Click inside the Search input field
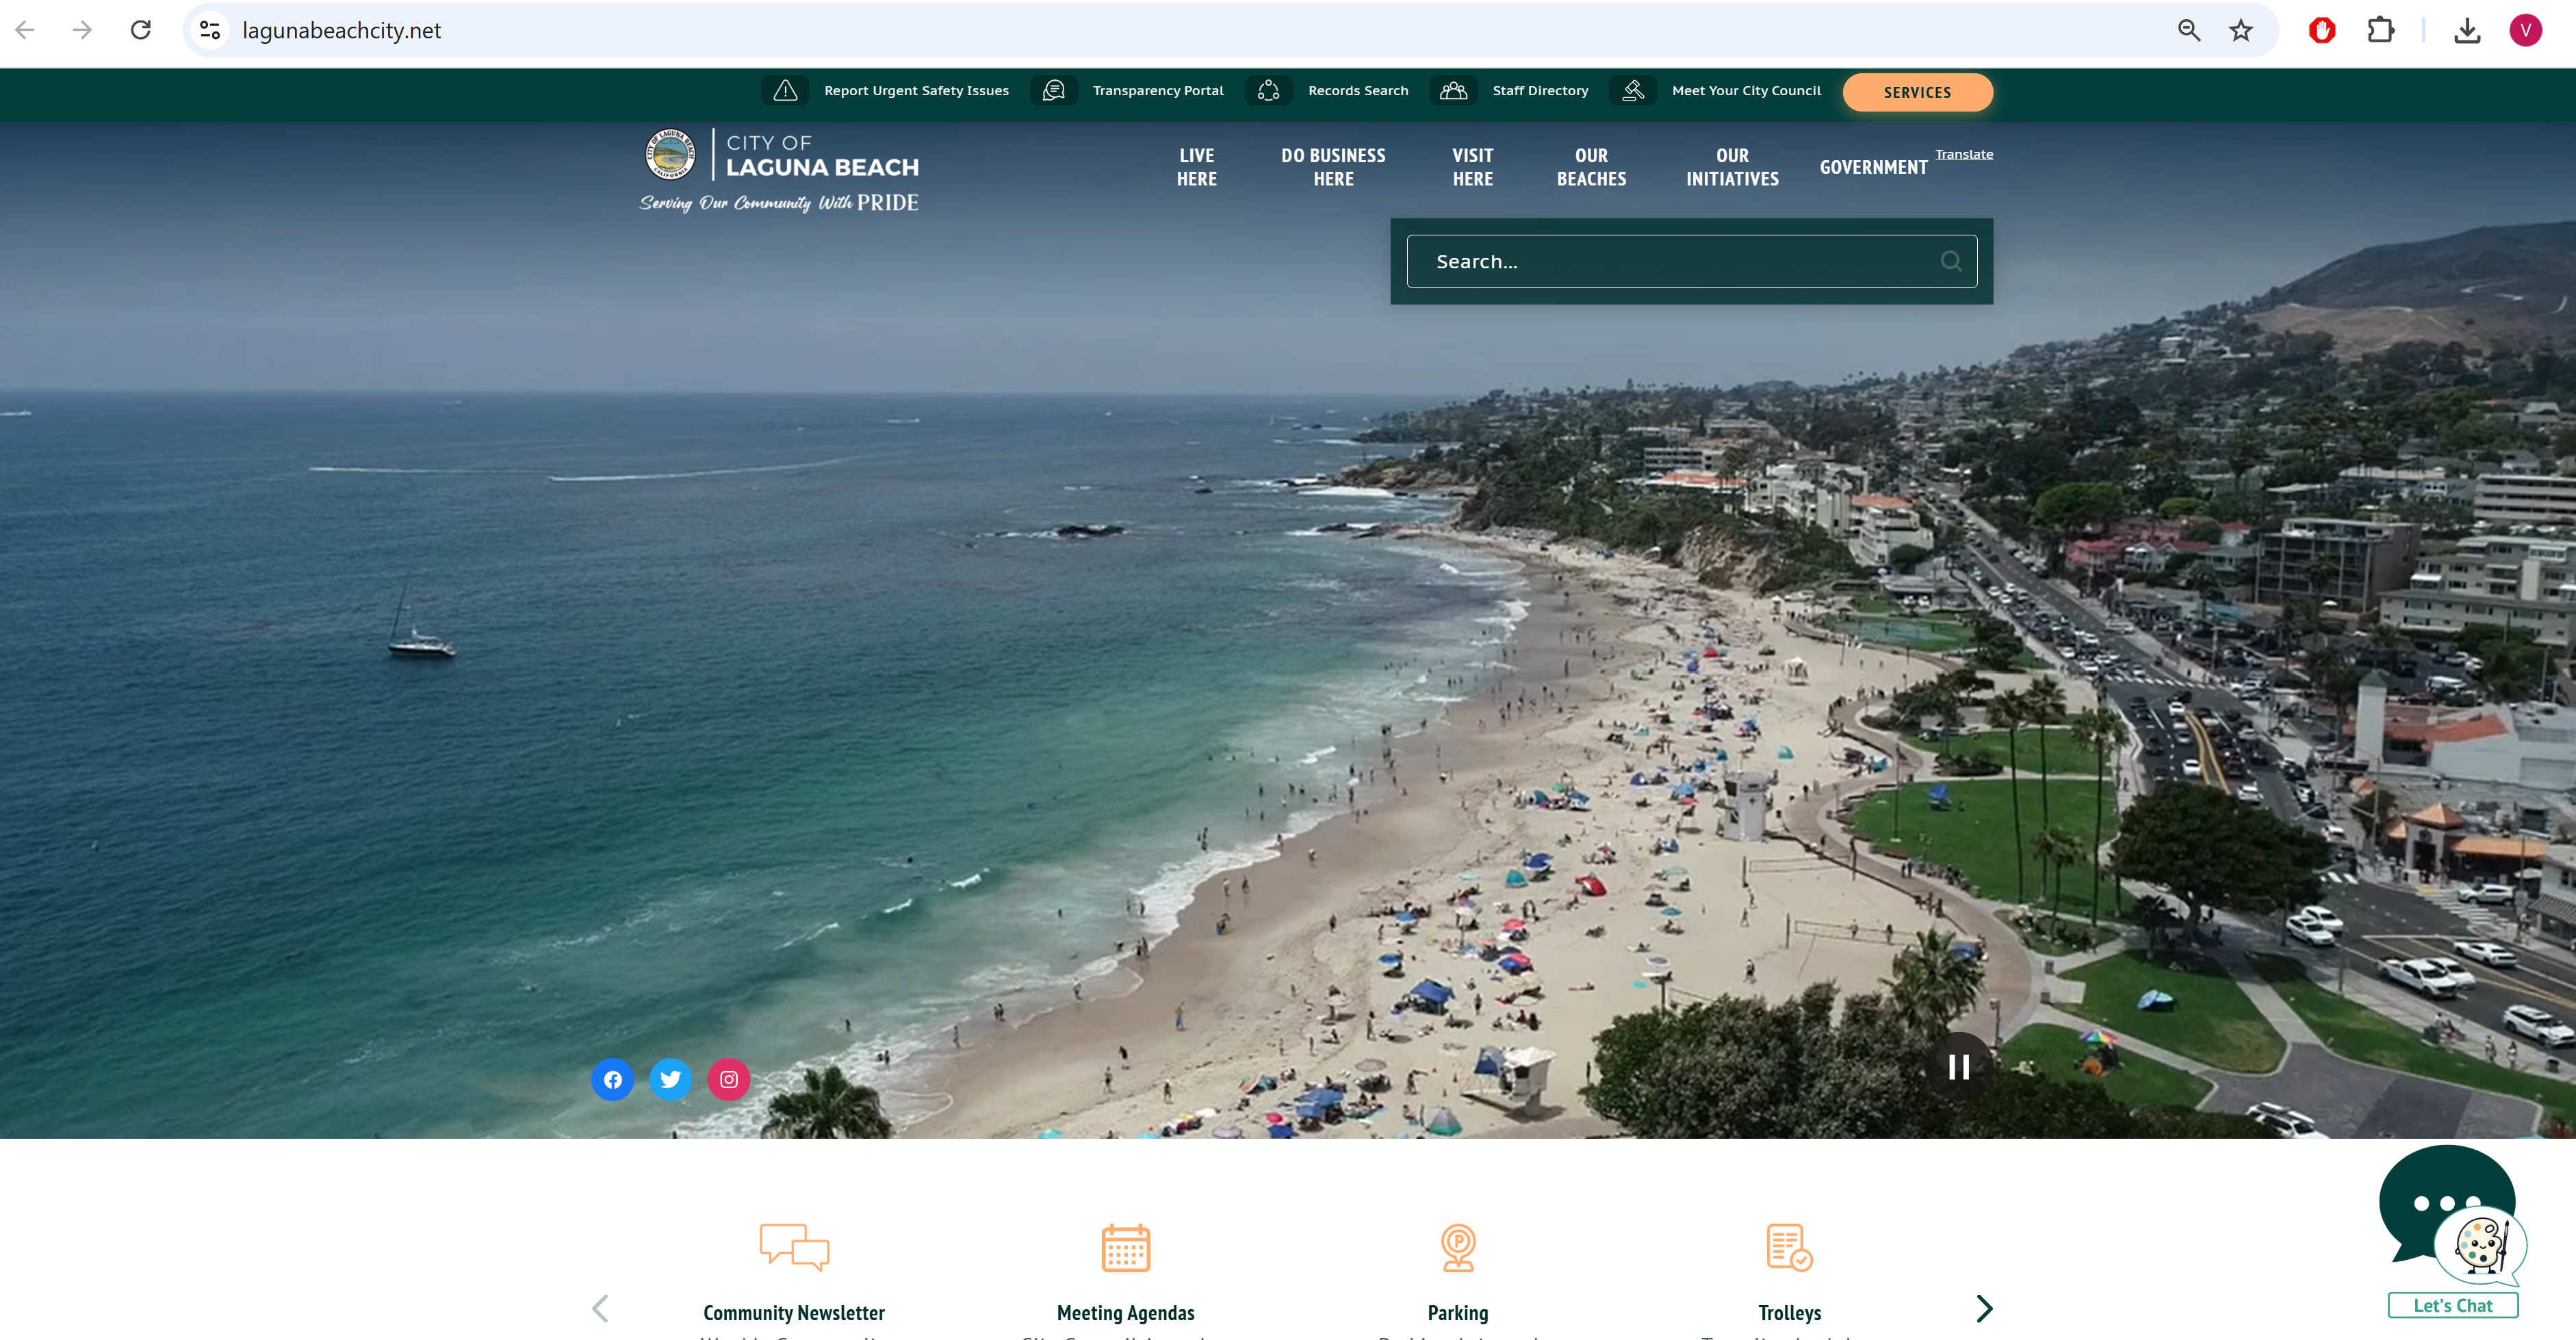Image resolution: width=2576 pixels, height=1340 pixels. coord(1670,261)
